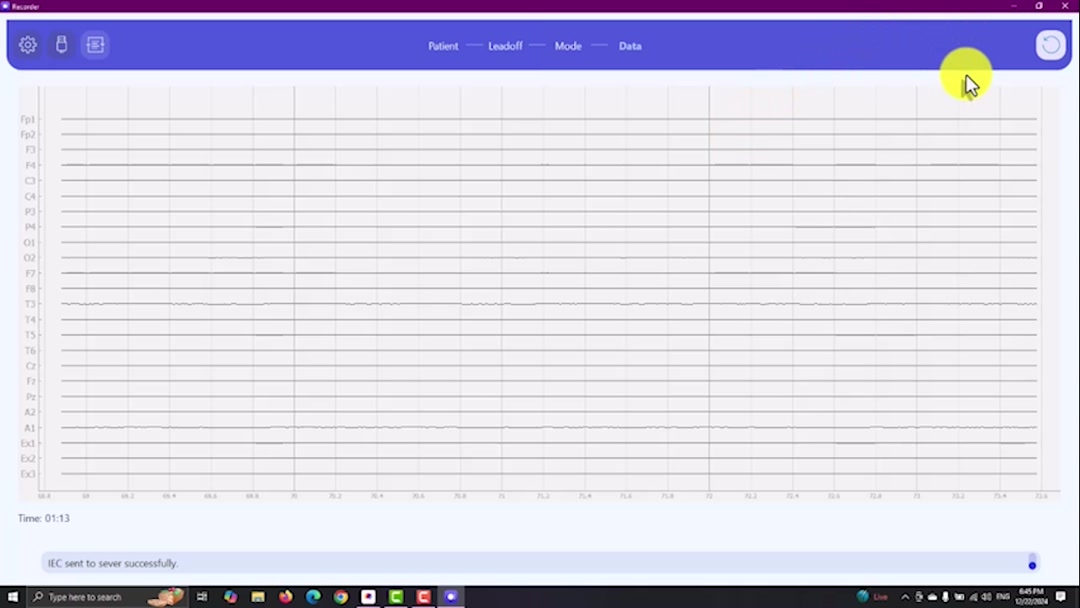
Task: Click the Time: 01:13 elapsed readout
Action: click(43, 518)
